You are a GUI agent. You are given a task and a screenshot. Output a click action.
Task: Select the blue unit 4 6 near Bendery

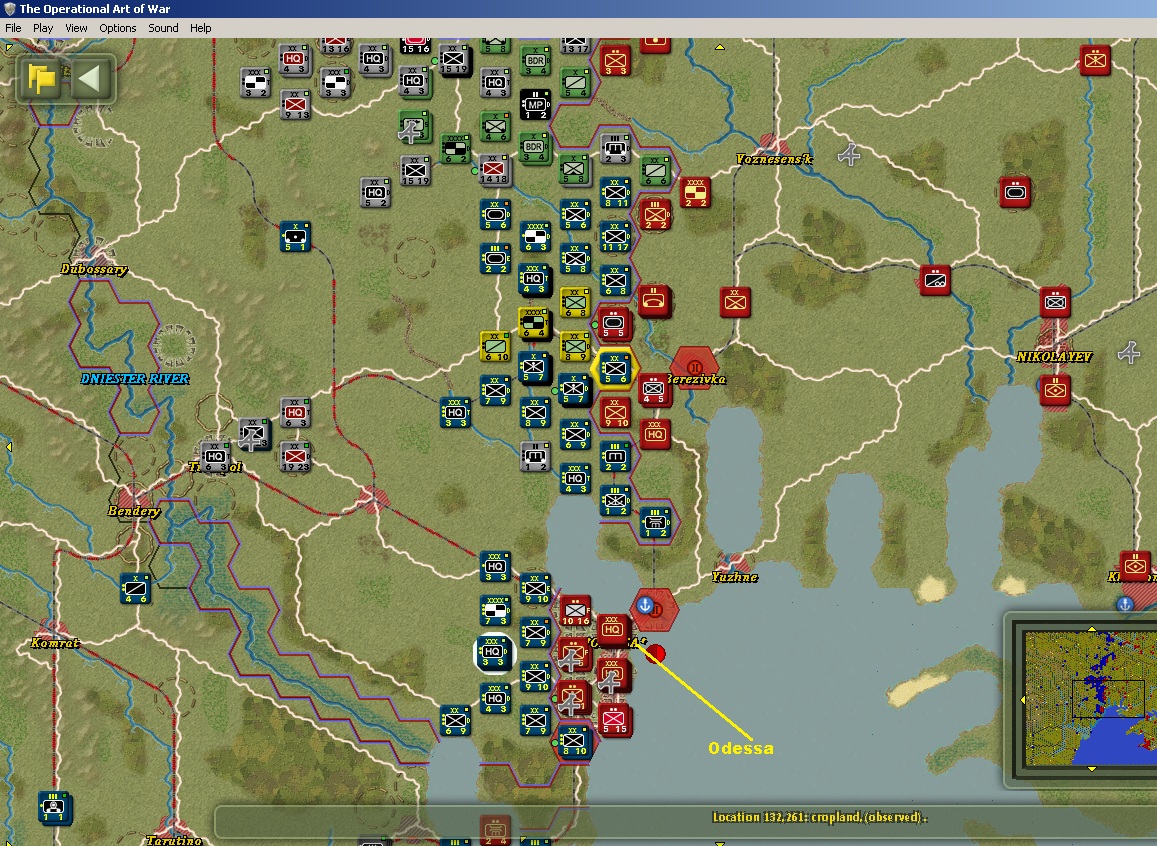pyautogui.click(x=135, y=589)
